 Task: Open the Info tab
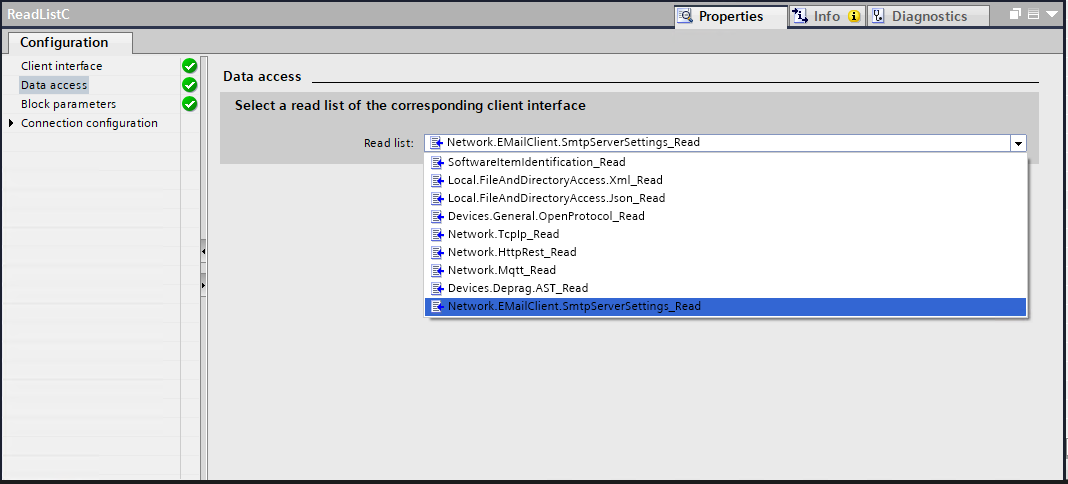(826, 16)
